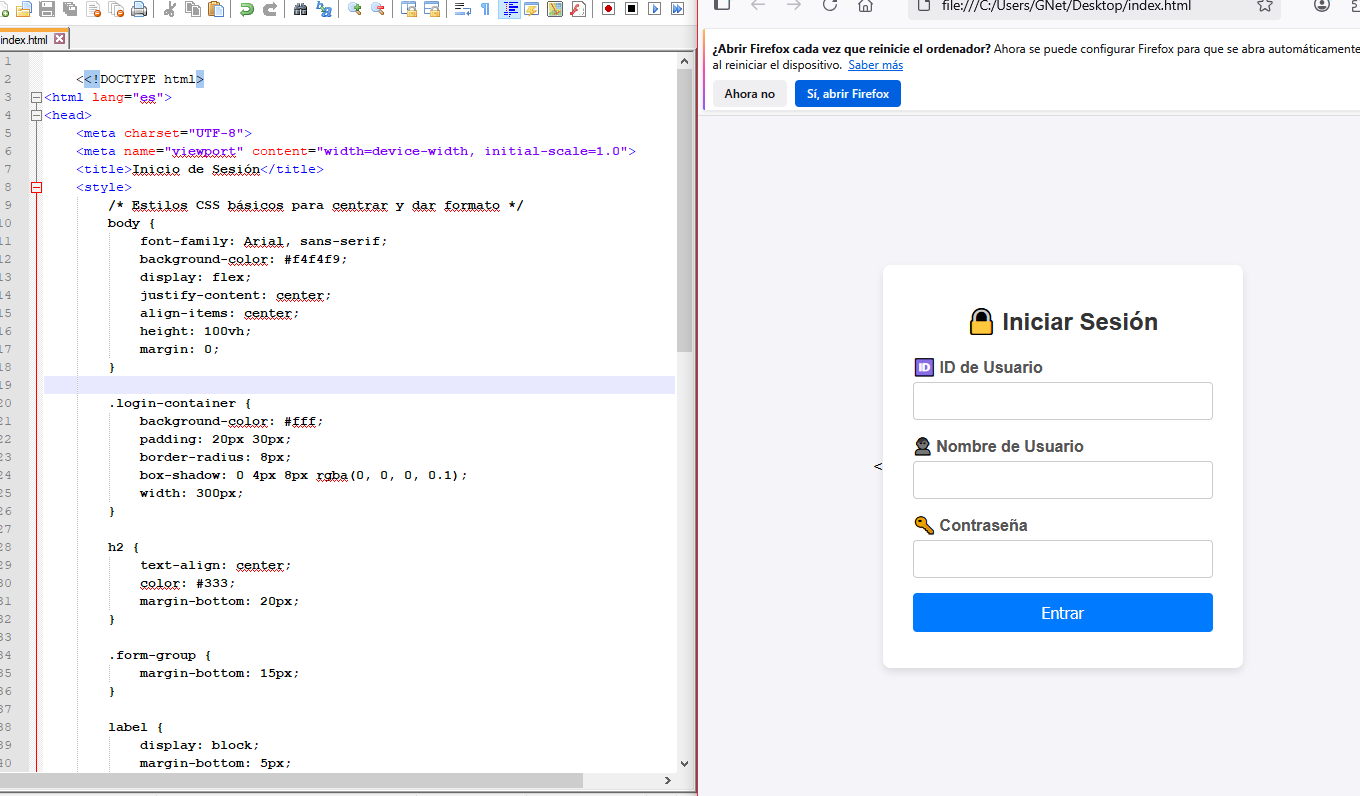
Task: Bookmark this page with the star icon
Action: (x=1264, y=6)
